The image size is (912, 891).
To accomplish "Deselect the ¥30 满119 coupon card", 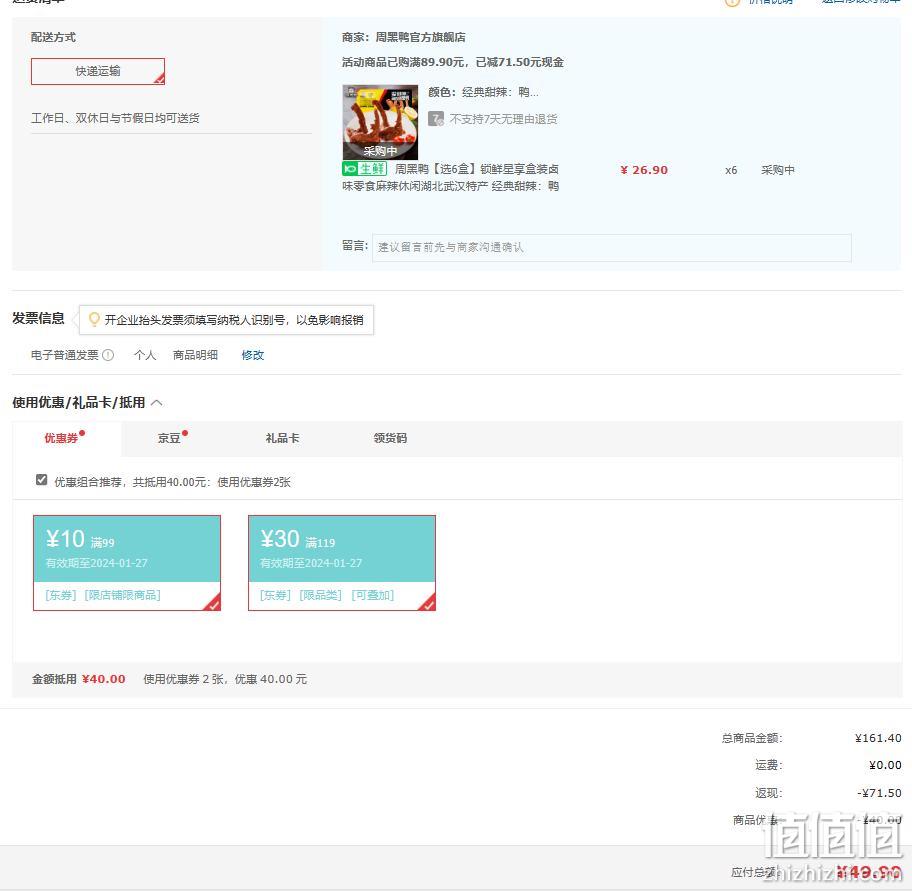I will pyautogui.click(x=342, y=563).
